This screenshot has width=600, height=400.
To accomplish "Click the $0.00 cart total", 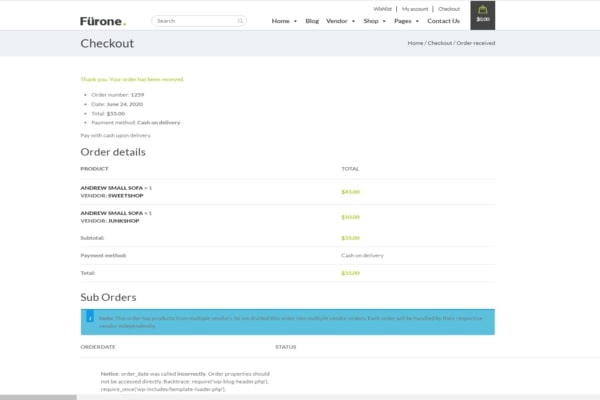I will tap(483, 20).
